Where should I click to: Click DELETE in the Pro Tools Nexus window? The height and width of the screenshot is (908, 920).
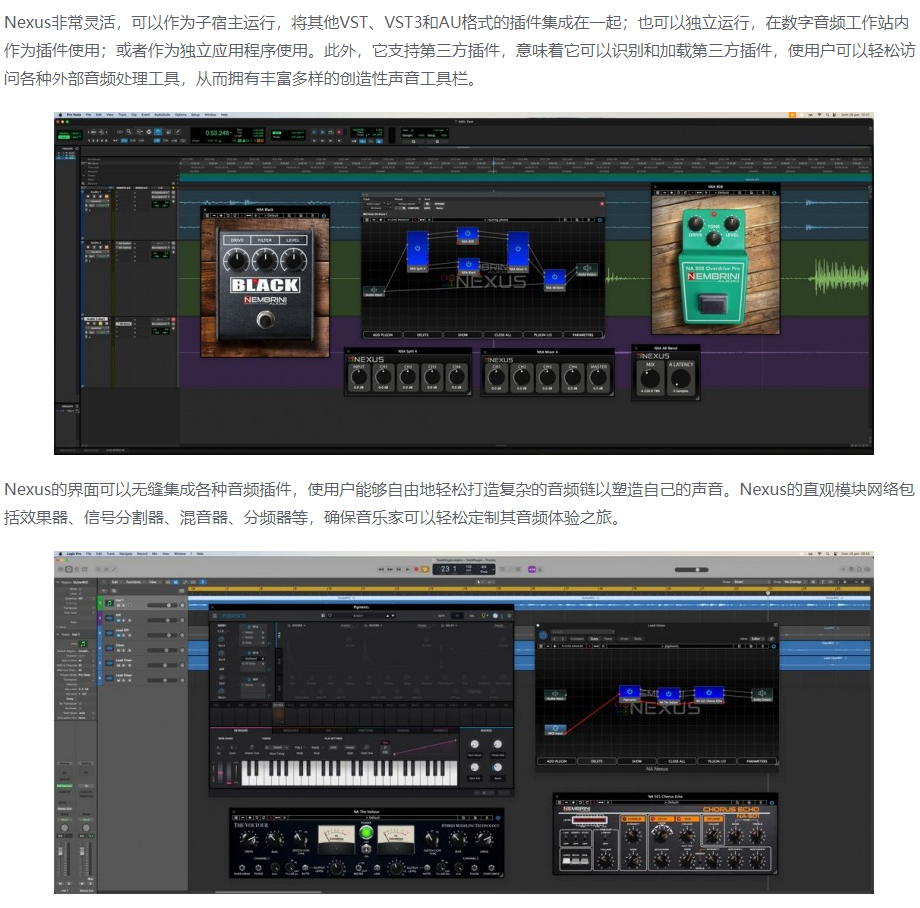422,335
